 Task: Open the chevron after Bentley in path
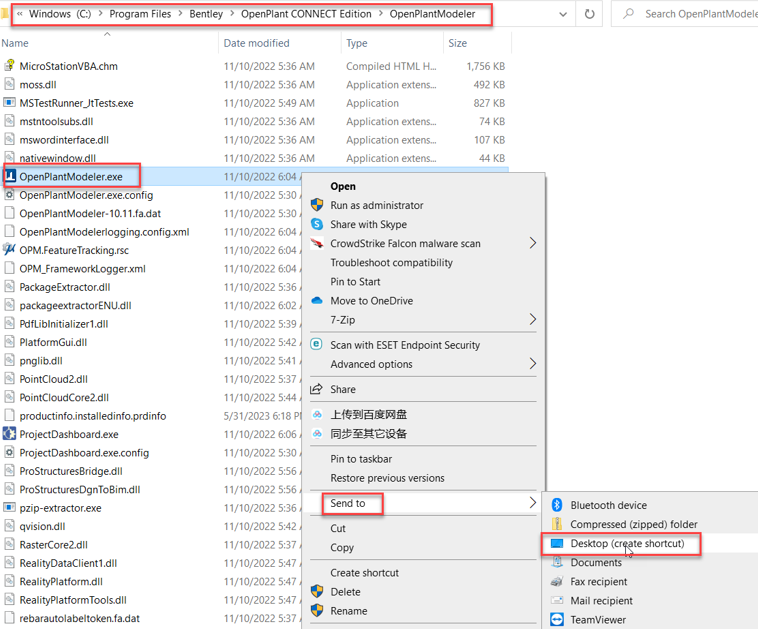point(232,14)
